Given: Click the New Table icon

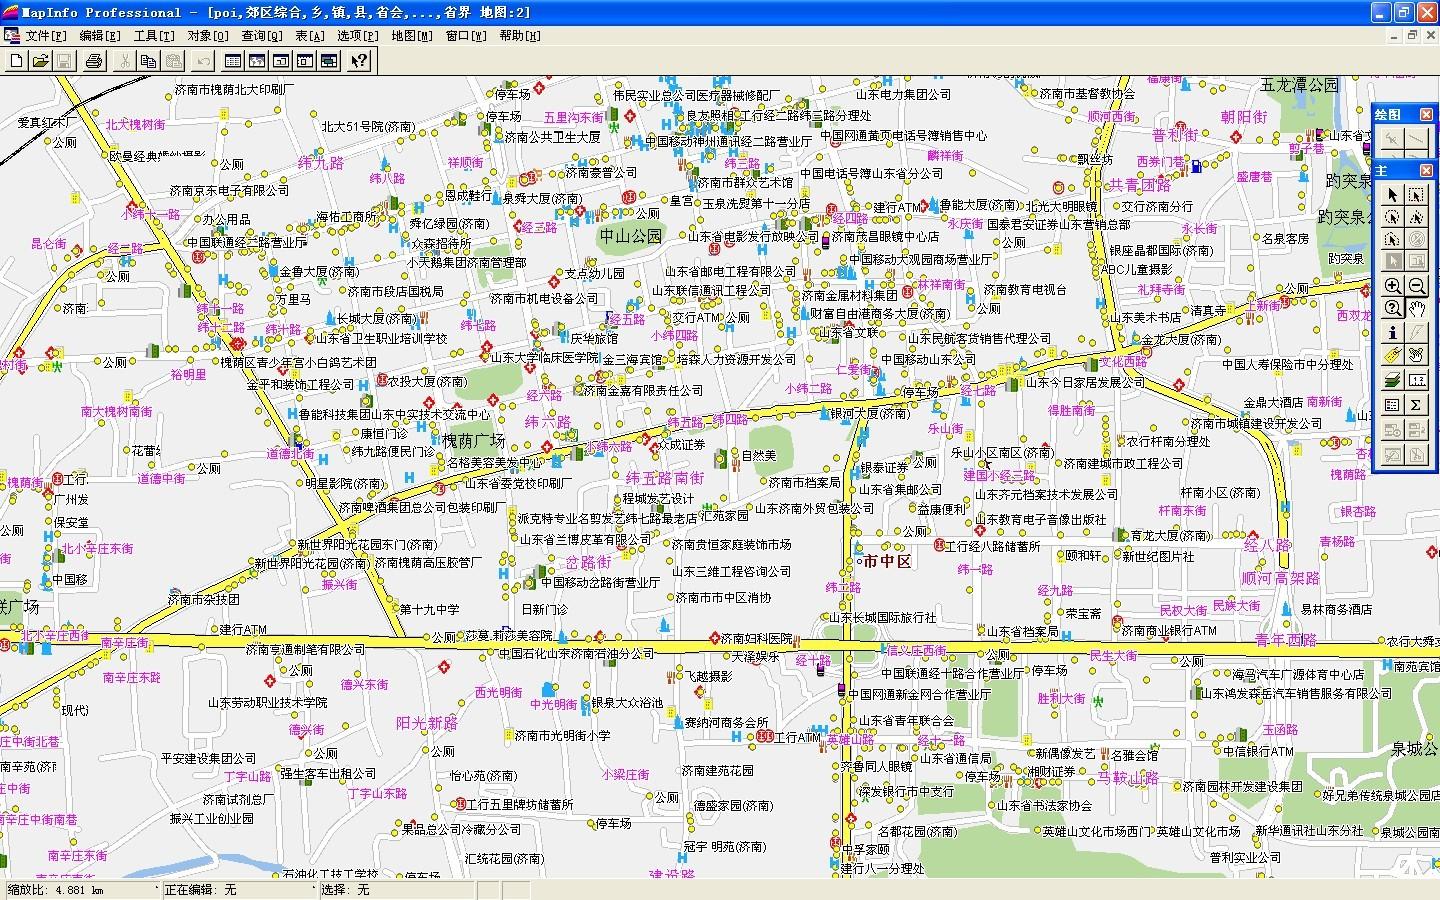Looking at the screenshot, I should [x=17, y=61].
